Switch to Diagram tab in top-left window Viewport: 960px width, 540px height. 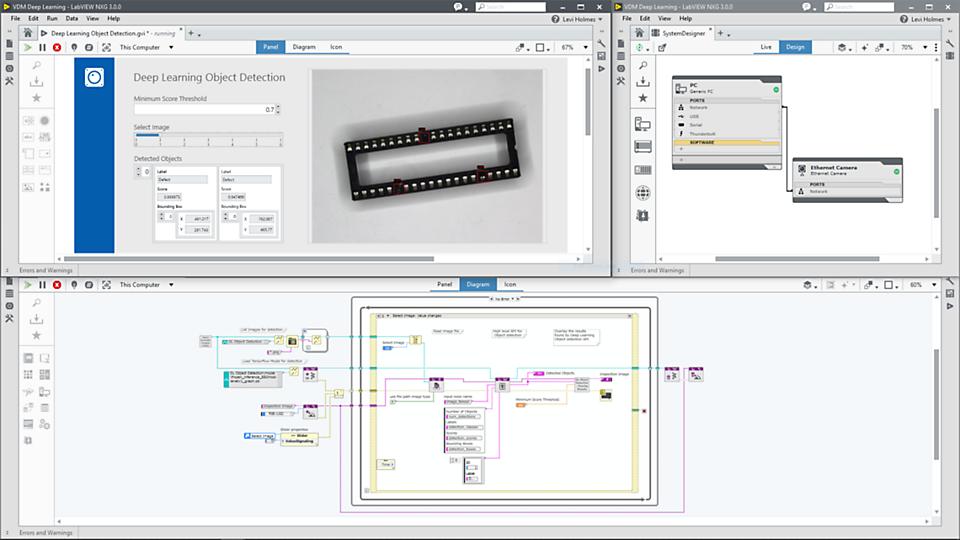click(304, 47)
